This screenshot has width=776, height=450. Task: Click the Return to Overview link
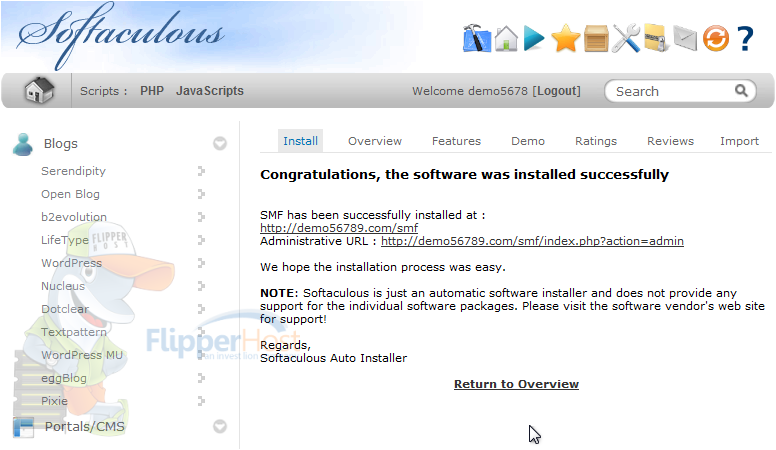(516, 384)
